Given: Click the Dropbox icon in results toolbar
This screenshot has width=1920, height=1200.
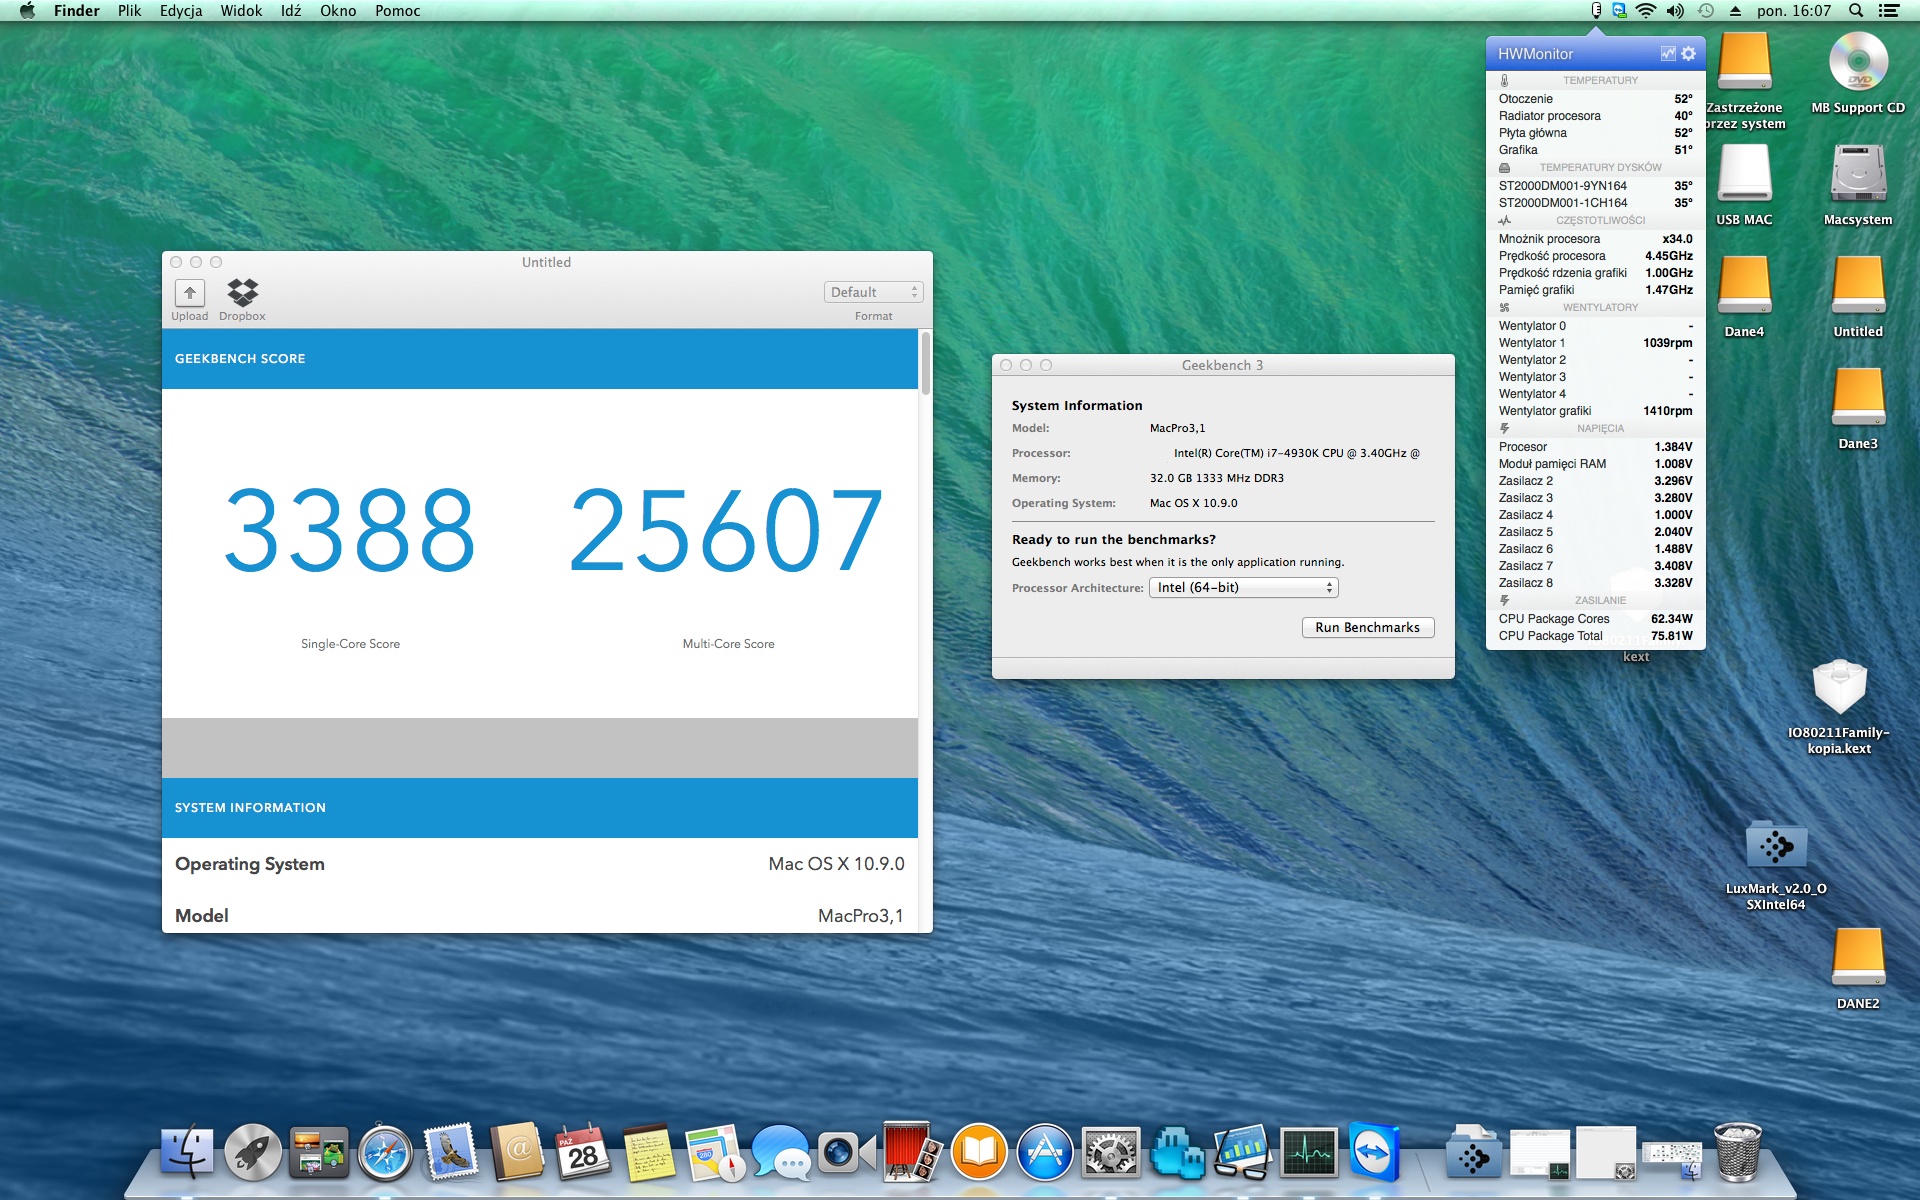Looking at the screenshot, I should click(x=242, y=292).
